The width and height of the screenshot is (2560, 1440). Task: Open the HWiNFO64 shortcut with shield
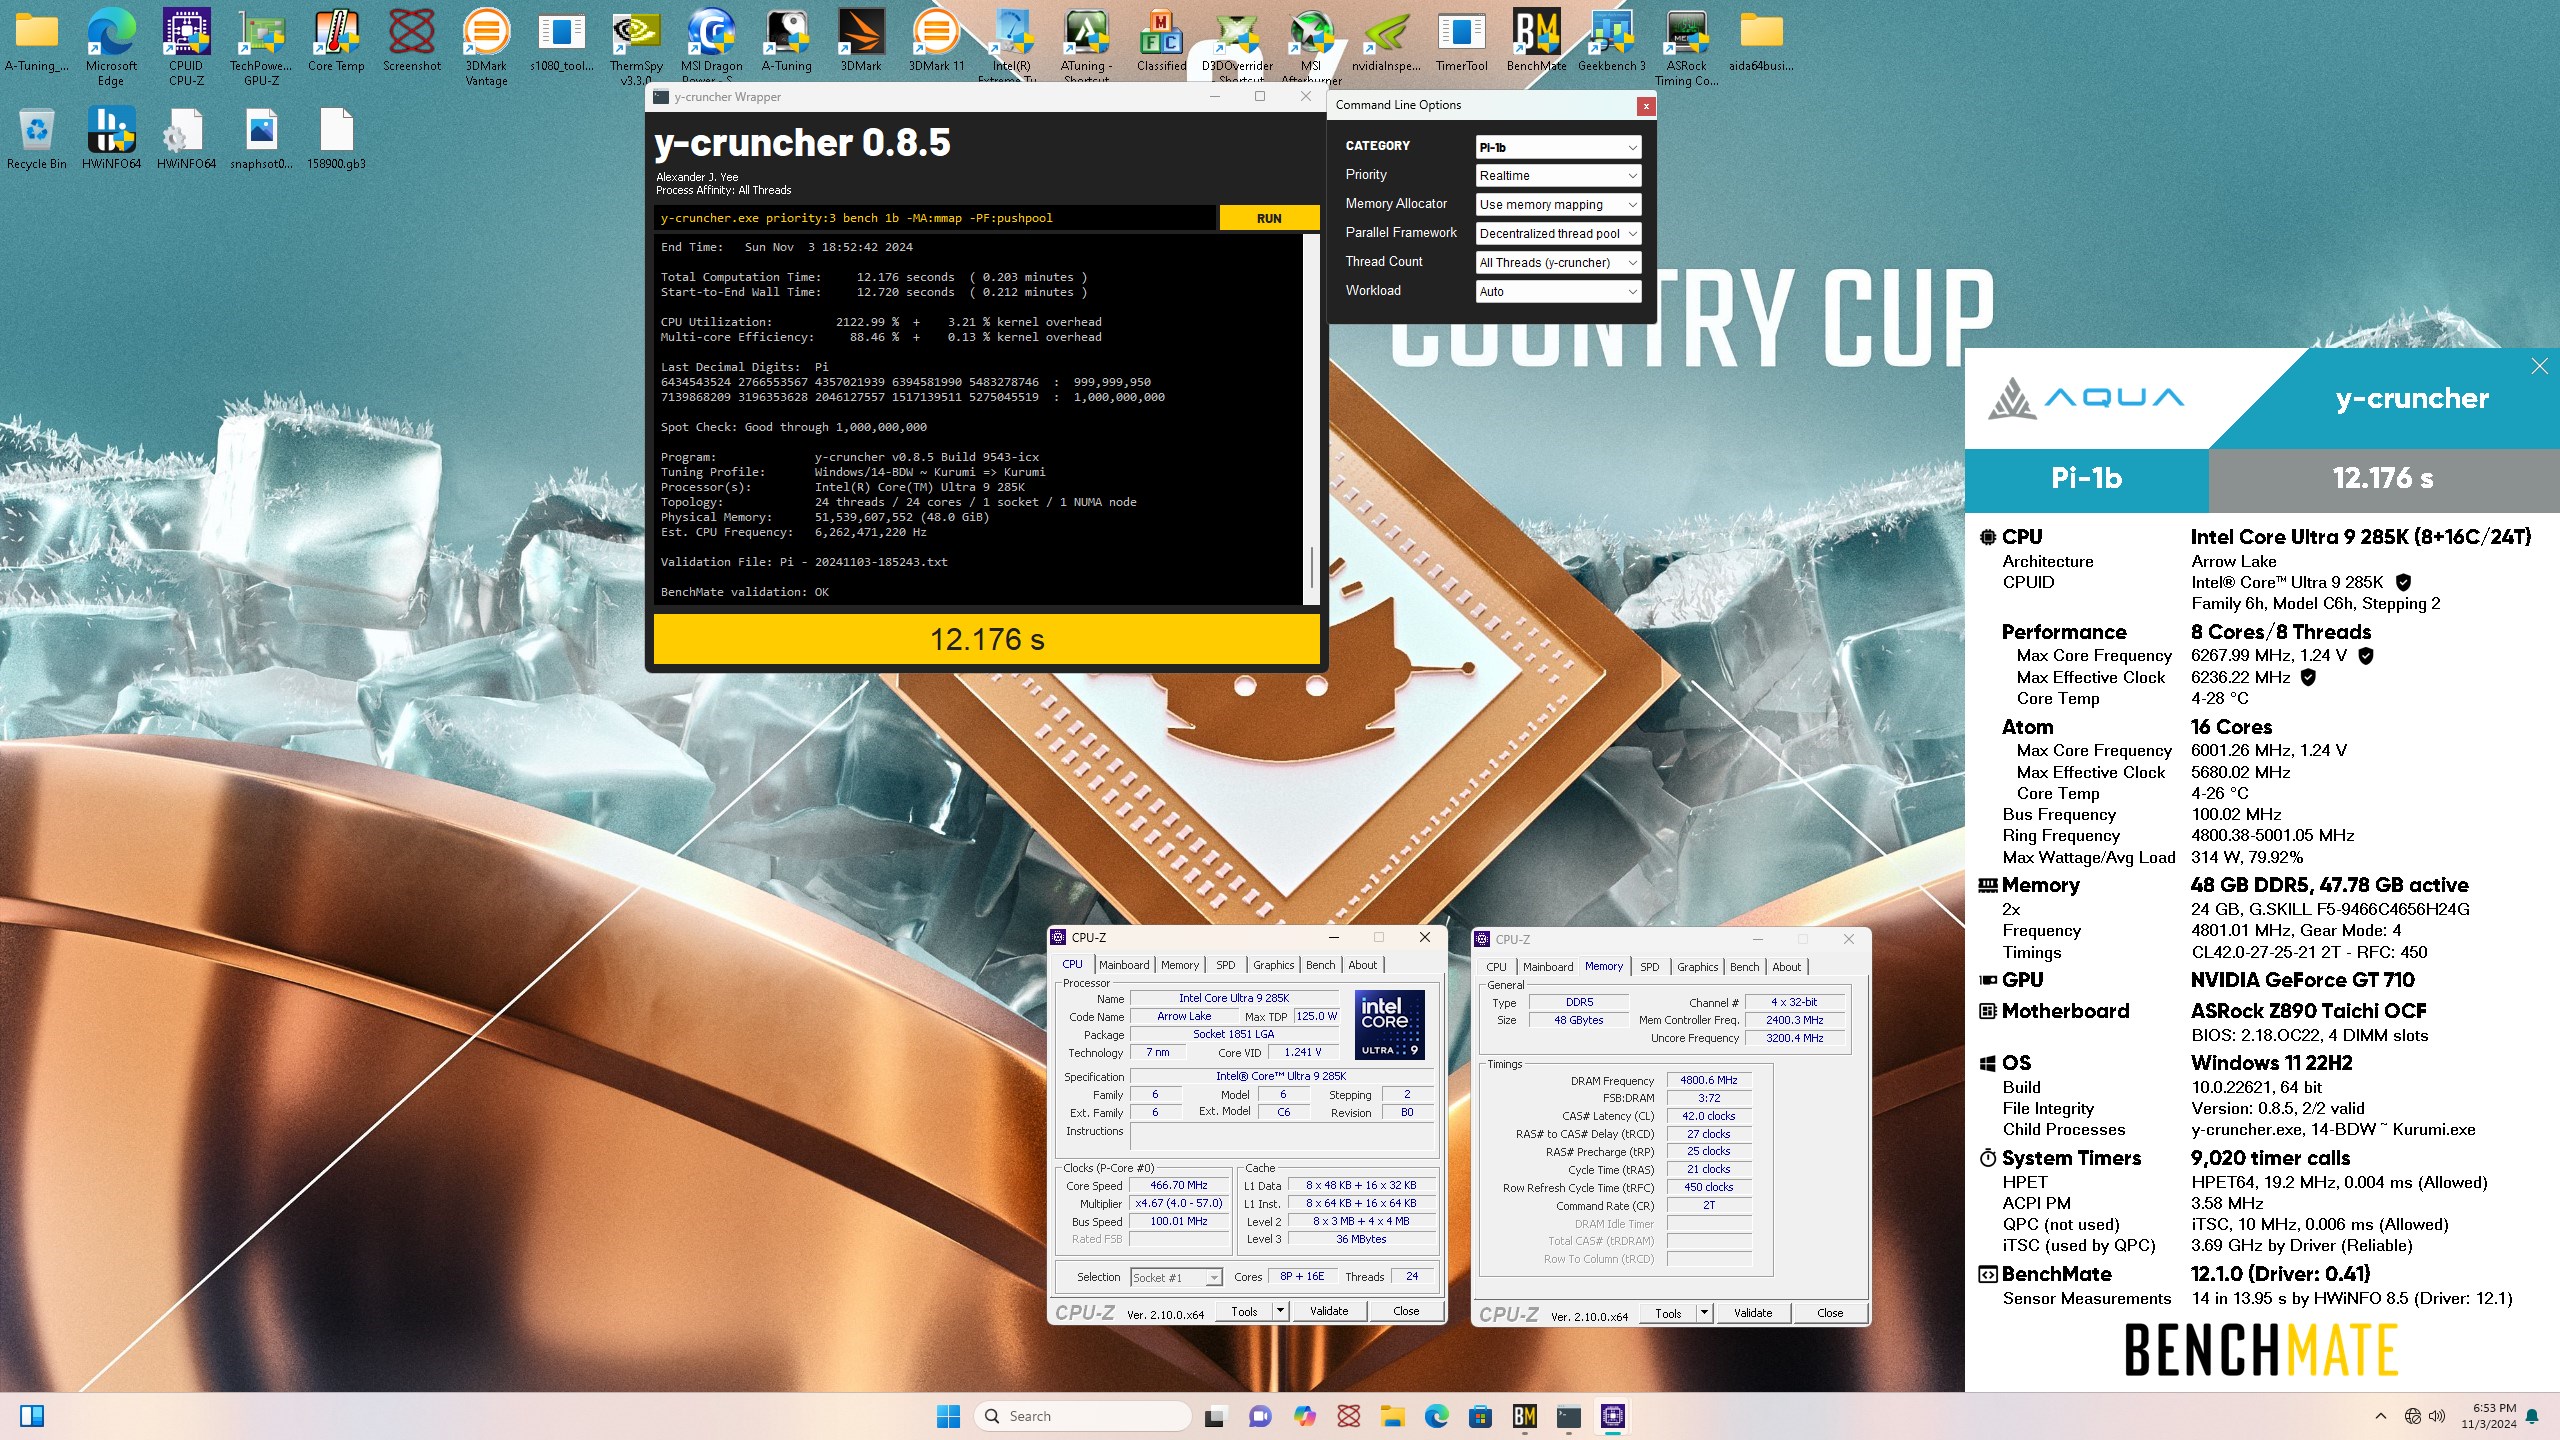[x=111, y=138]
